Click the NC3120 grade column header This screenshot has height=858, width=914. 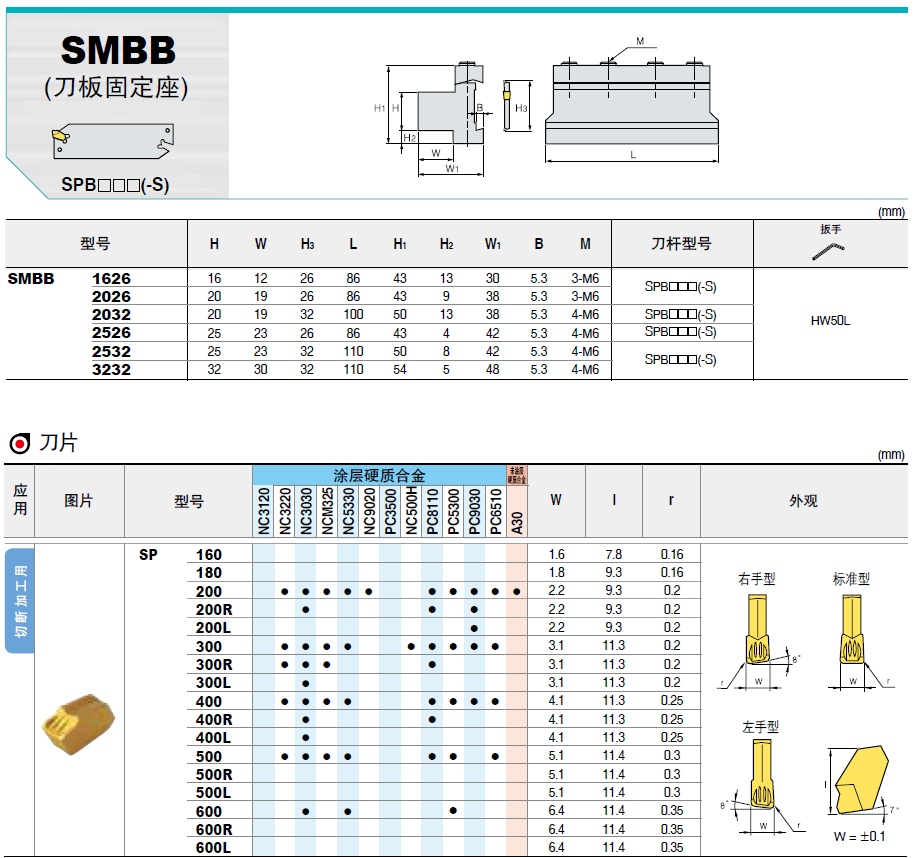(263, 511)
